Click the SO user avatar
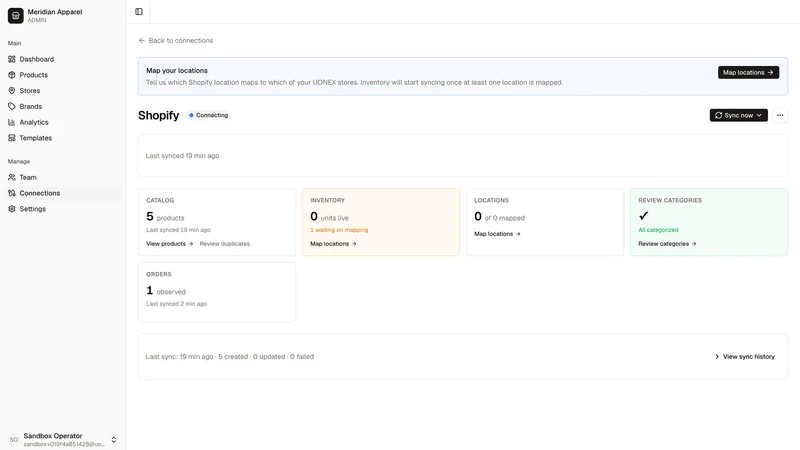Viewport: 800px width, 450px height. (14, 439)
